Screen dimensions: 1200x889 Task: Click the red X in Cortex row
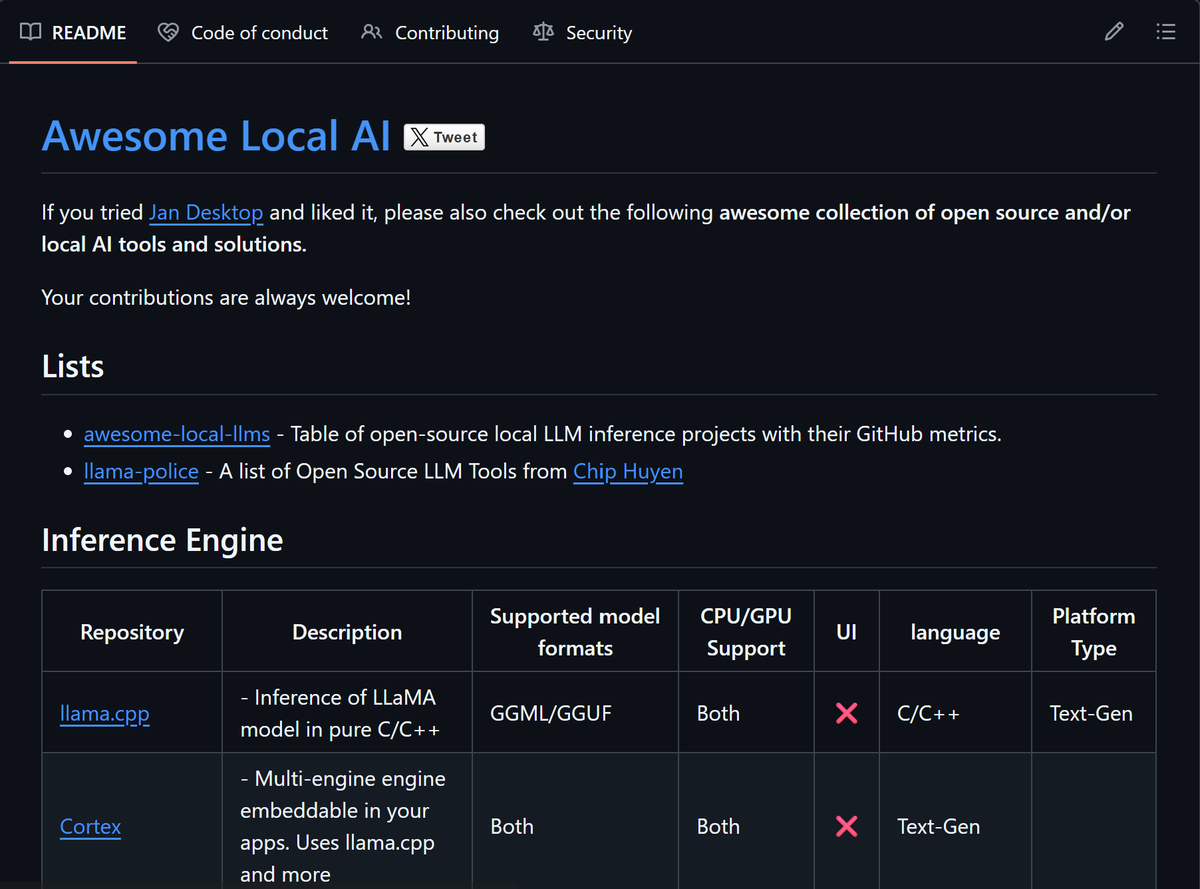pyautogui.click(x=847, y=826)
